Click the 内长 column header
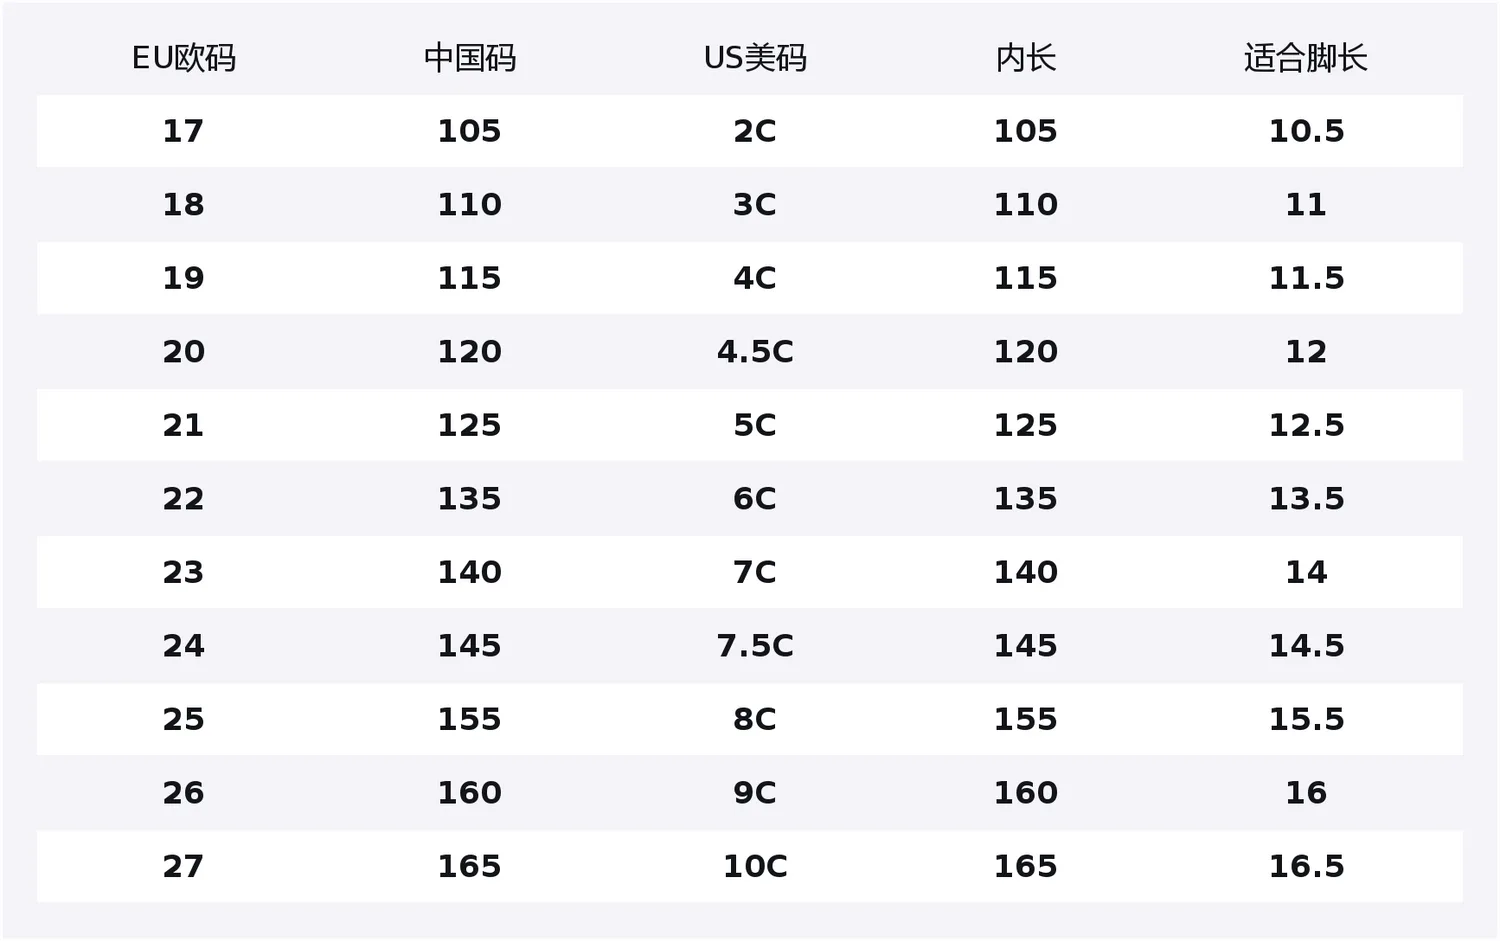This screenshot has height=941, width=1500. (1026, 58)
